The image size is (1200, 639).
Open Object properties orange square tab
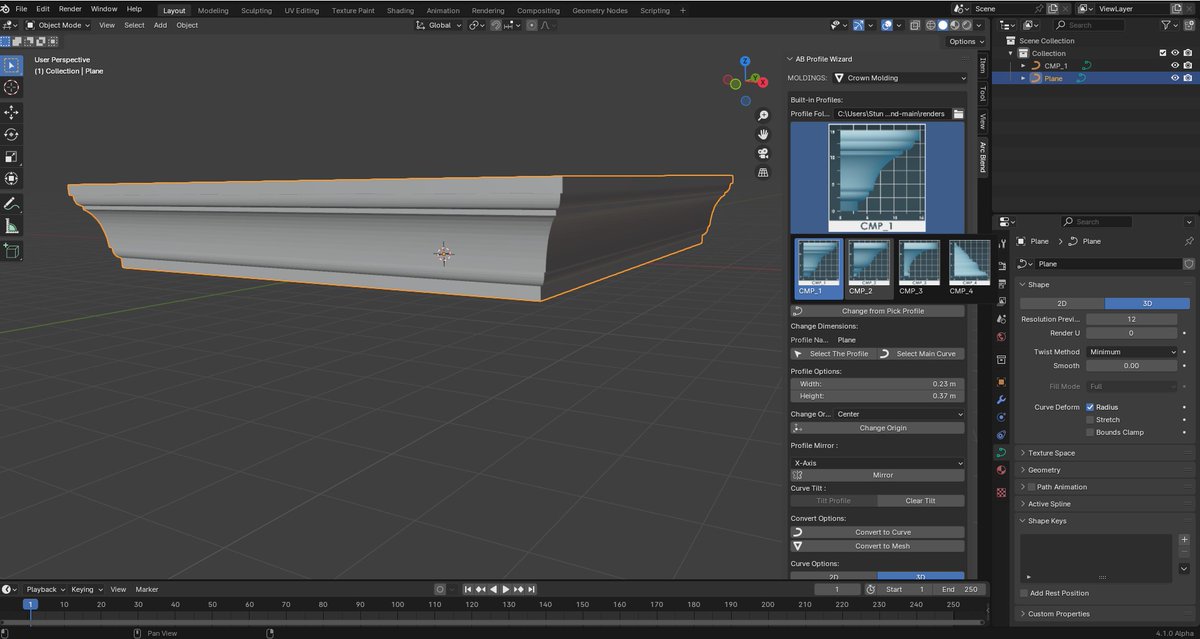(1001, 381)
